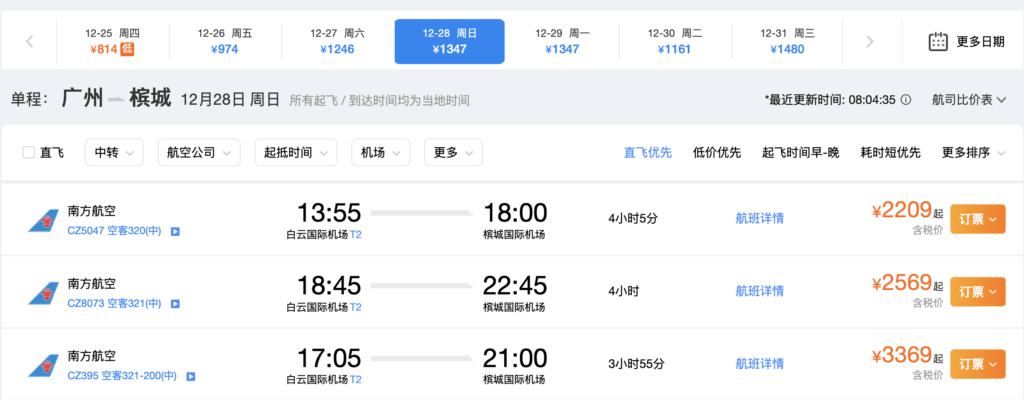Screen dimensions: 1024x400
Task: Click the China Southern logo for CZ5047
Action: tap(42, 220)
